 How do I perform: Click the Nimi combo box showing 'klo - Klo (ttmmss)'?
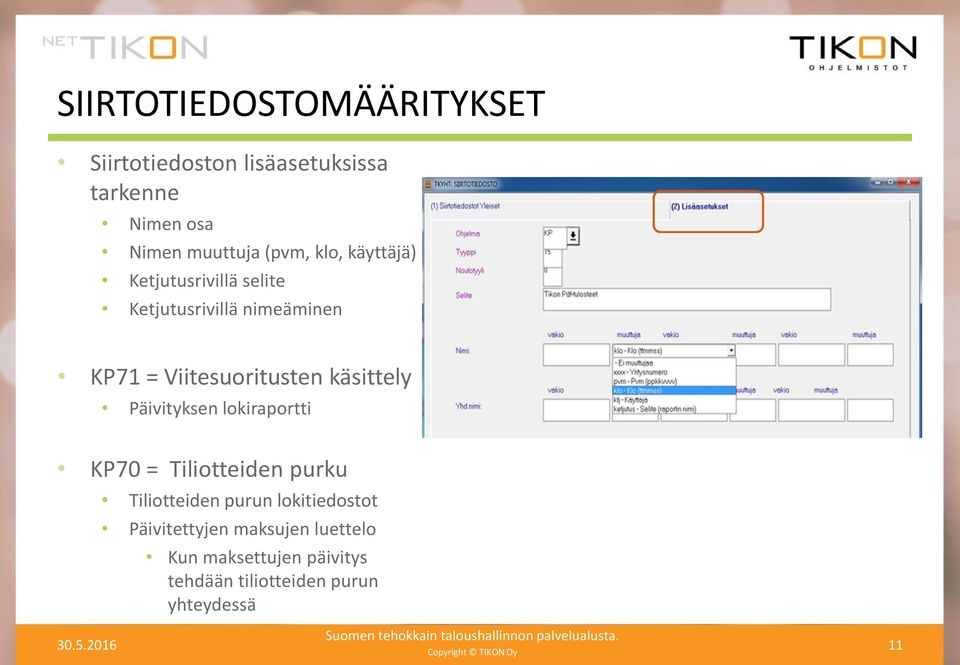(x=673, y=351)
